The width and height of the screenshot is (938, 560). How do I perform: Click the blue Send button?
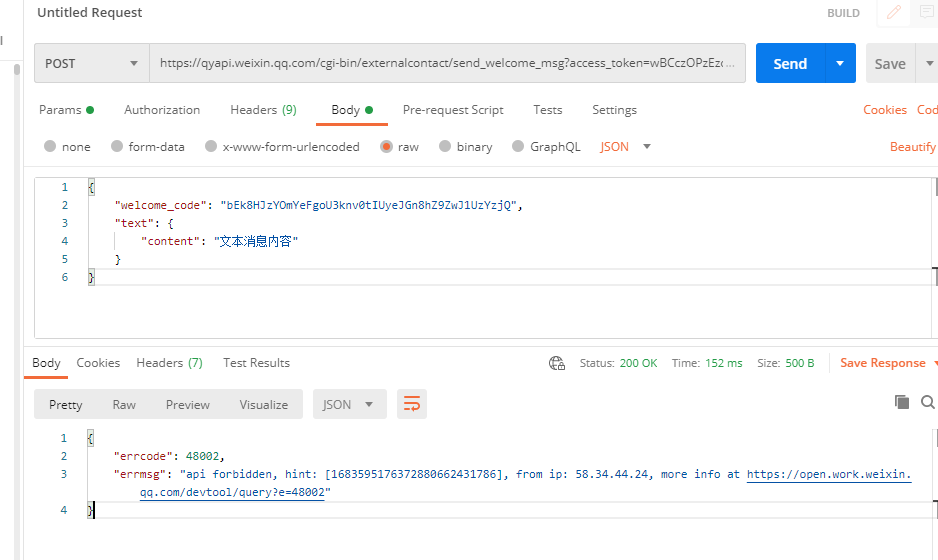tap(790, 63)
